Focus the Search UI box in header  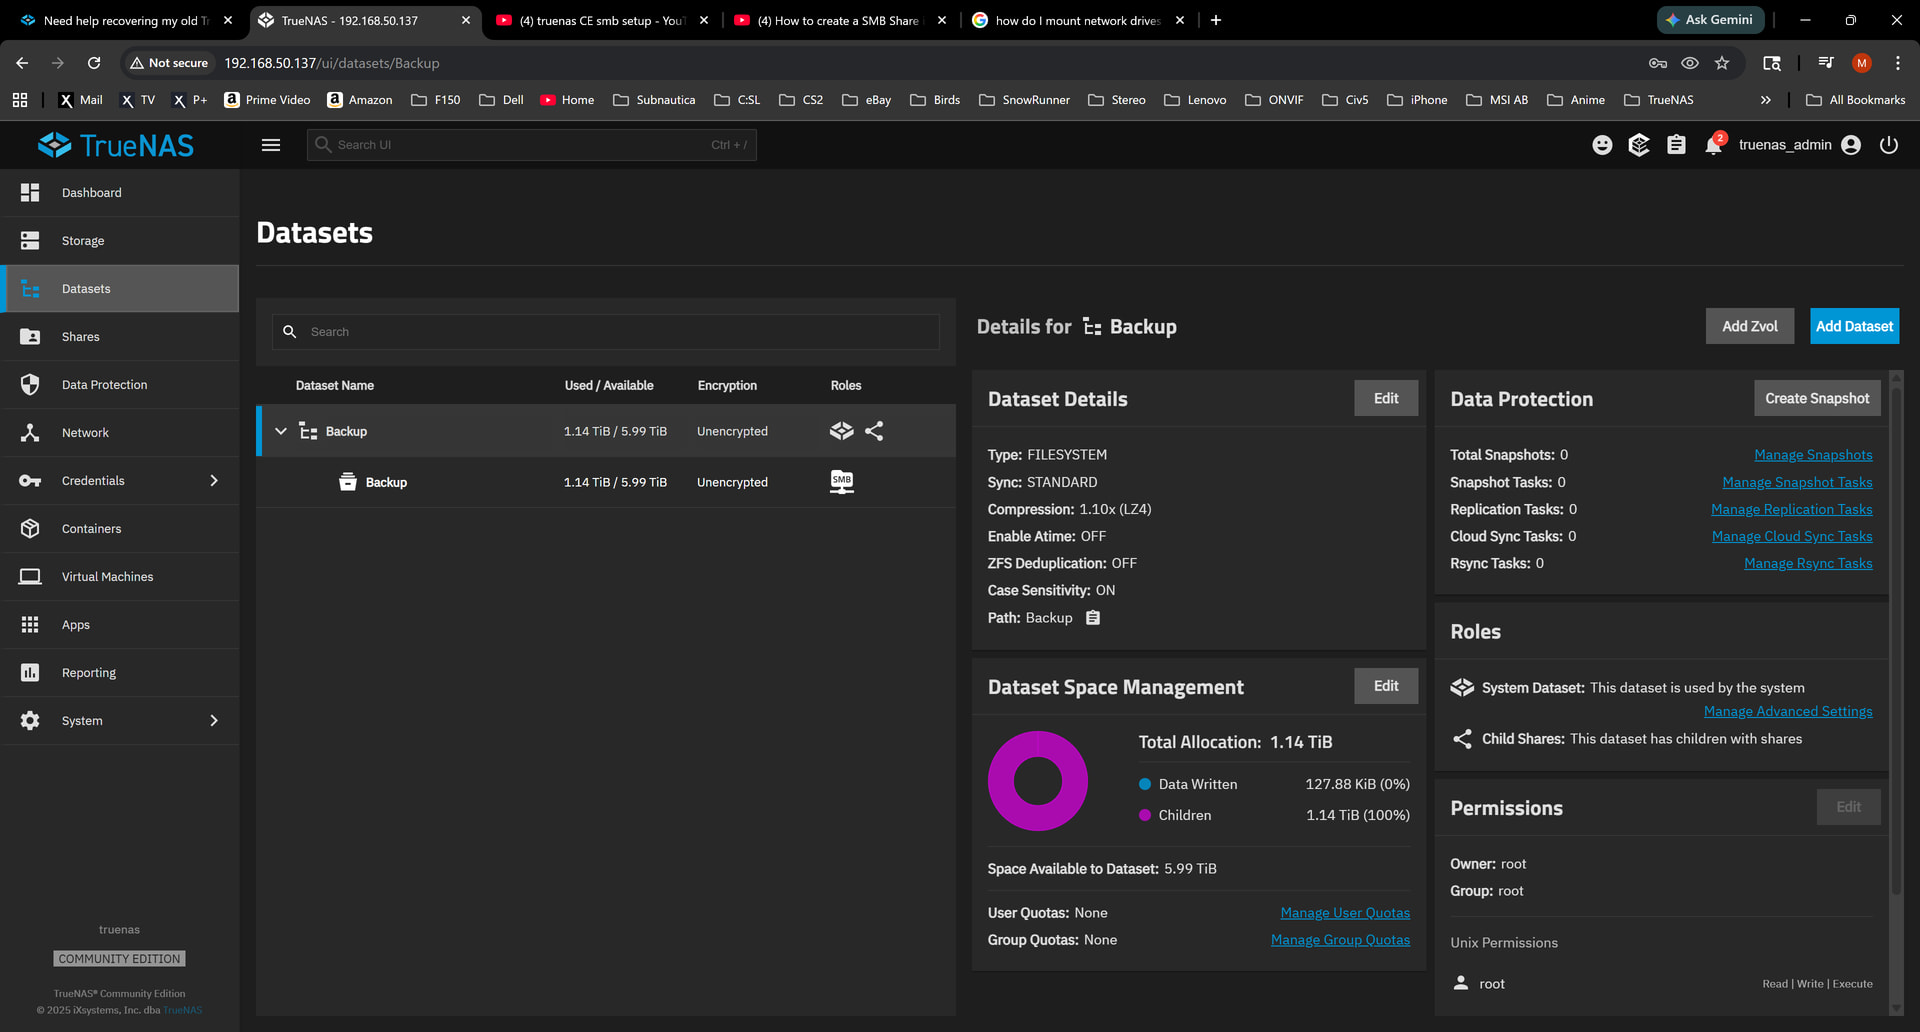532,145
